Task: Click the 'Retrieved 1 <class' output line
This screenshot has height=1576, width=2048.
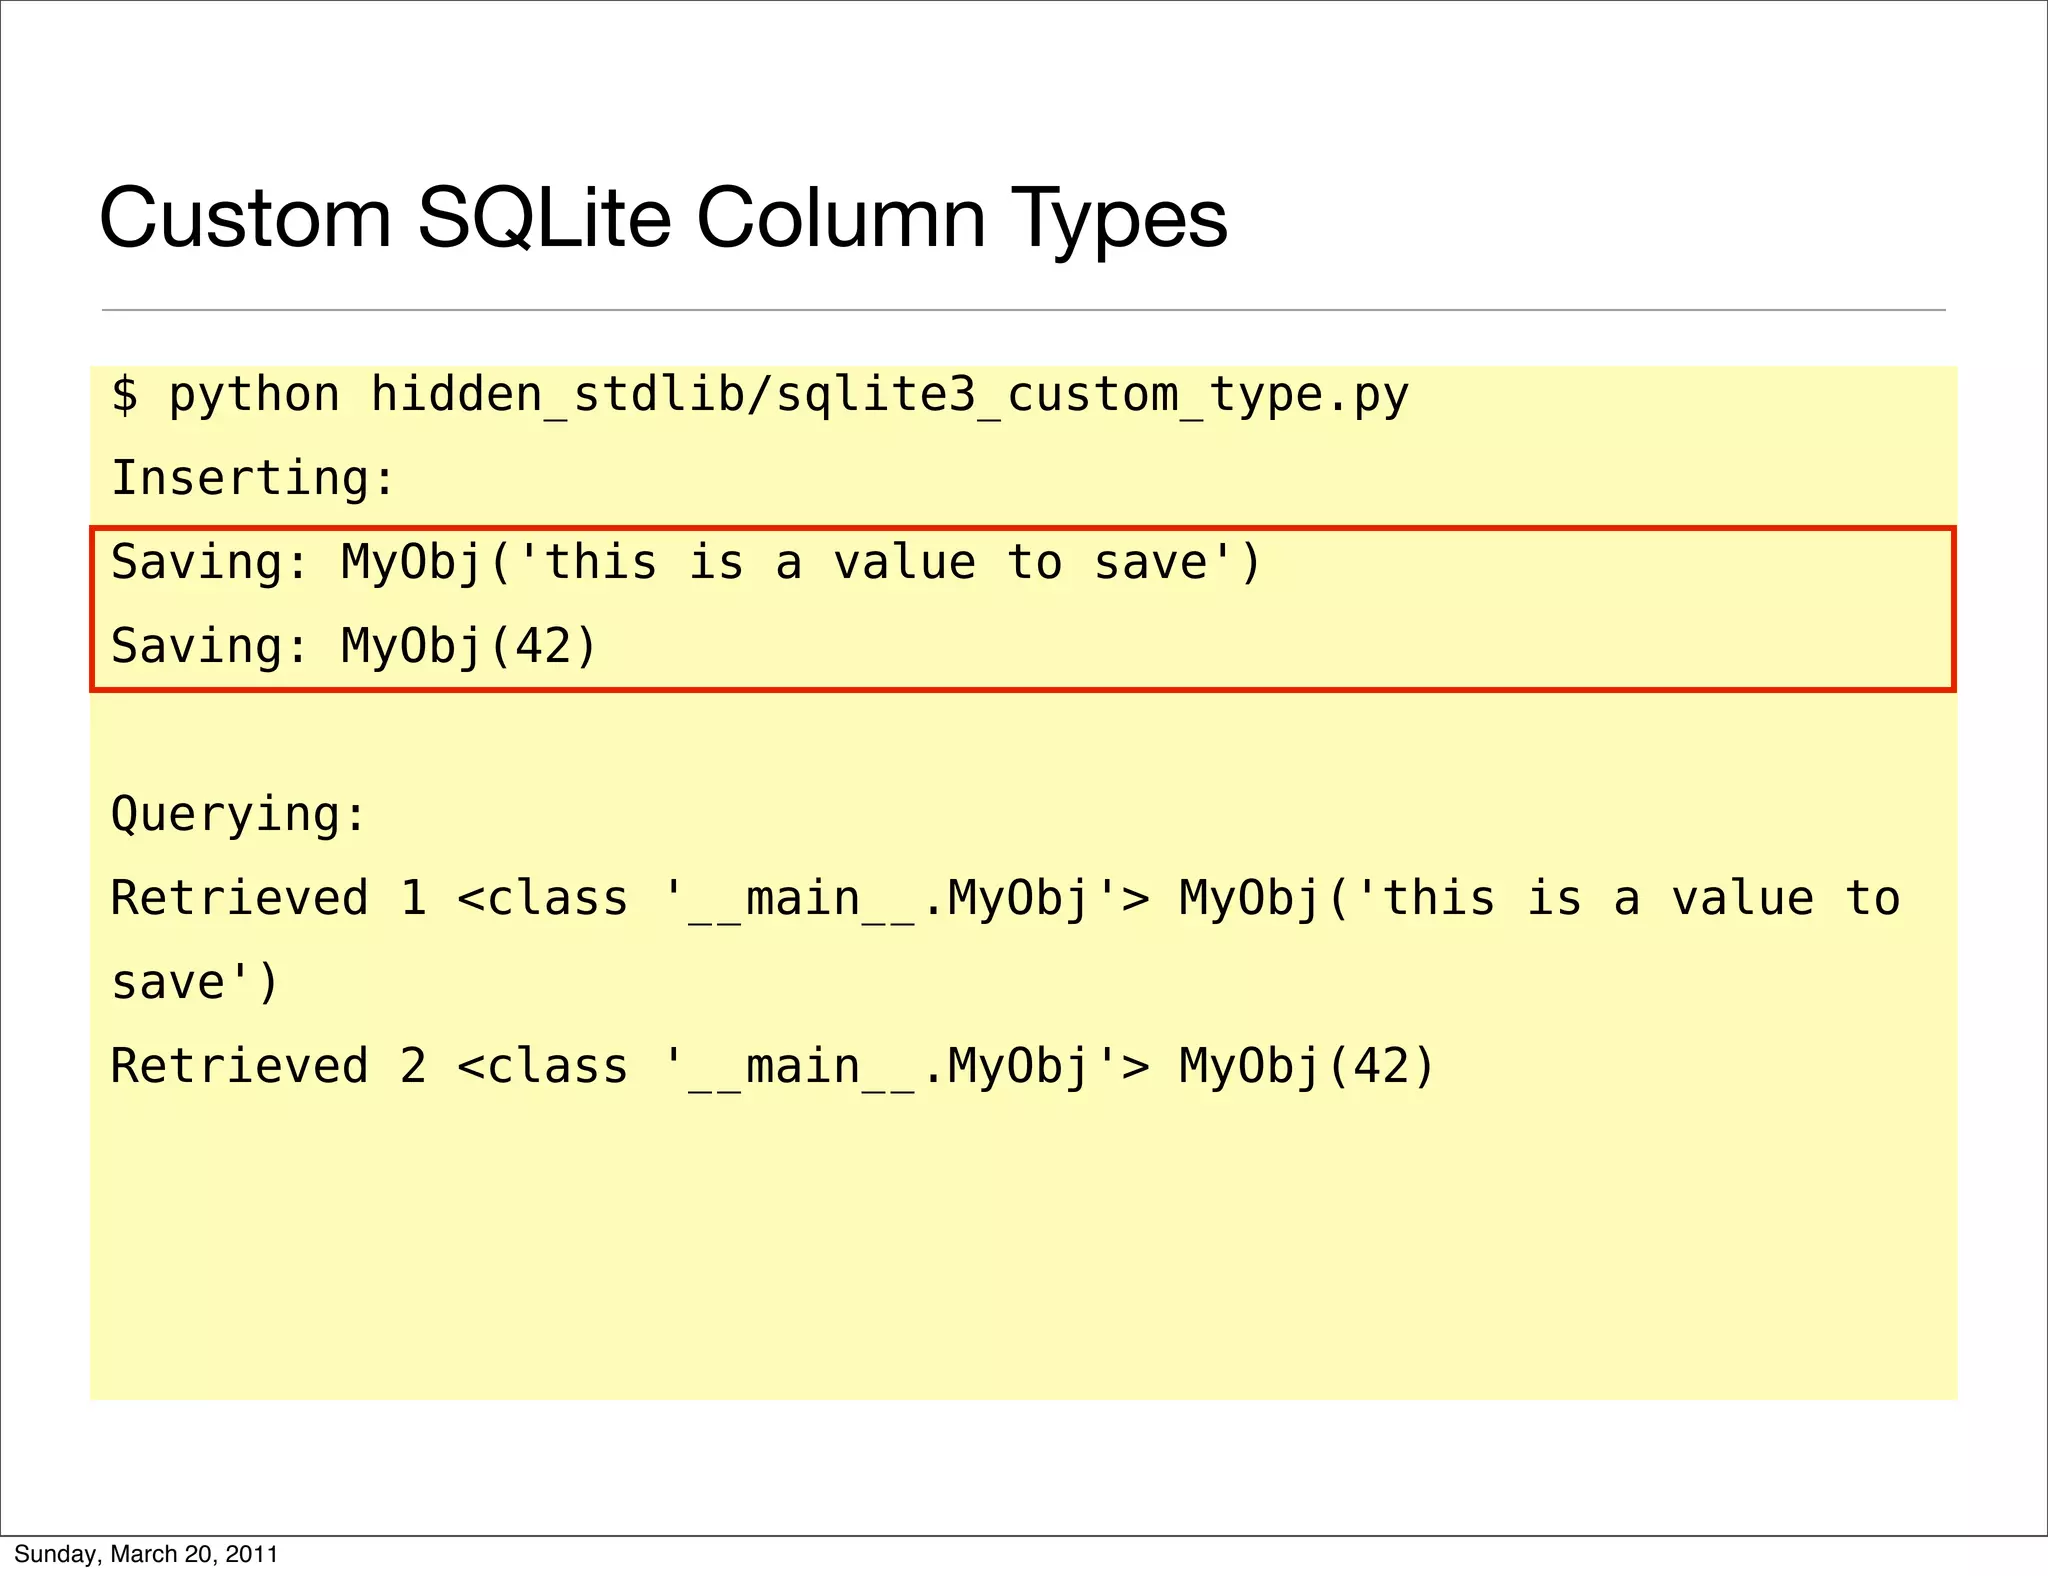Action: 1005,899
